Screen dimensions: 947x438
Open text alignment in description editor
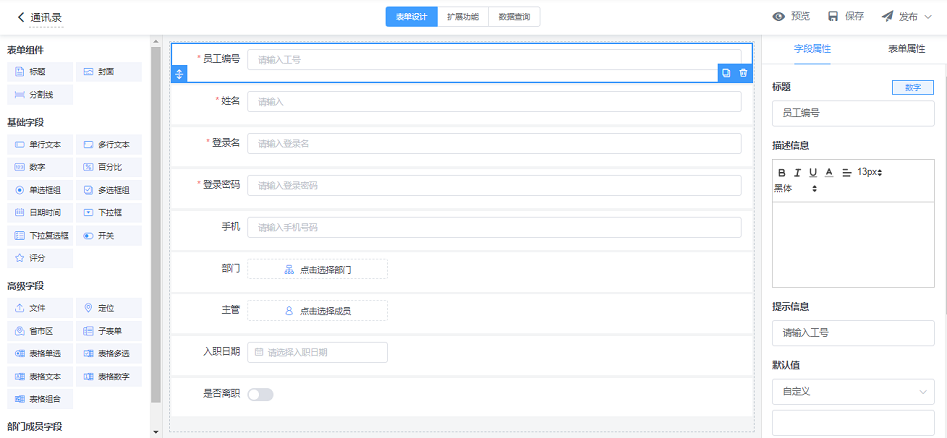846,172
